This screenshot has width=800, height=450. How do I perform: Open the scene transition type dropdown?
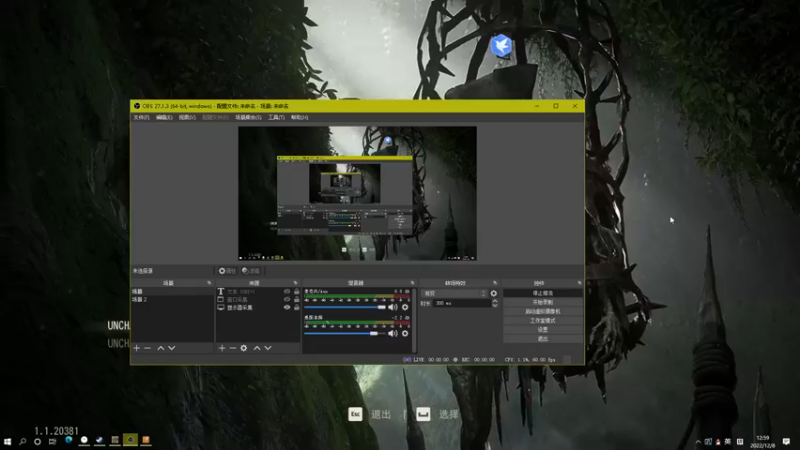pos(454,293)
